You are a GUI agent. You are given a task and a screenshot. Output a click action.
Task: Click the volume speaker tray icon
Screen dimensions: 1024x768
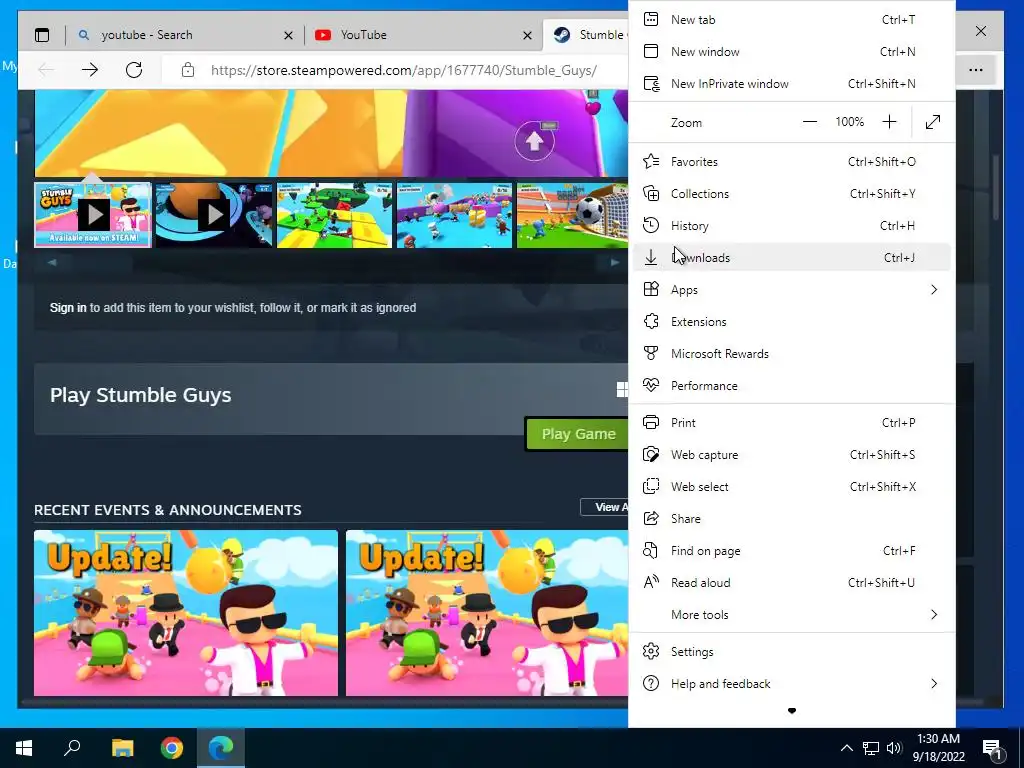click(894, 748)
